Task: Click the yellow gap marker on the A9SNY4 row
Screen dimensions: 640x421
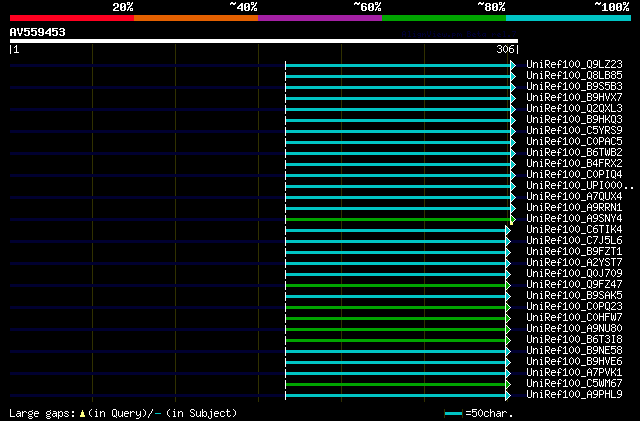Action: pos(511,223)
